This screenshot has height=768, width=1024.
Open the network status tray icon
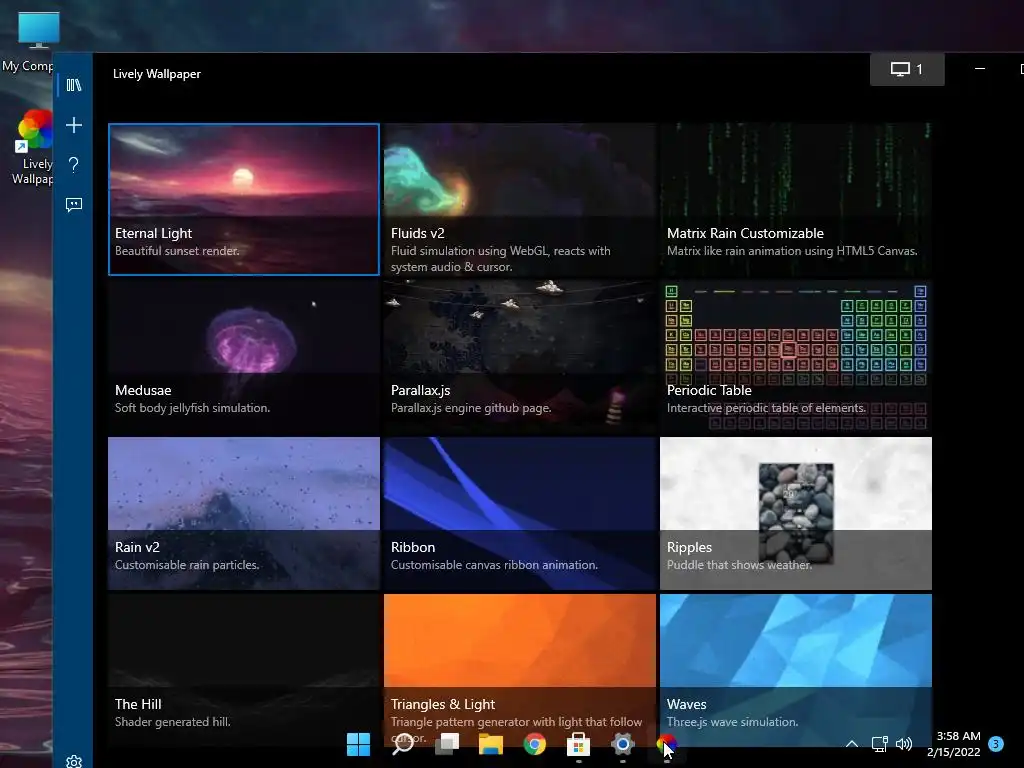pyautogui.click(x=879, y=744)
